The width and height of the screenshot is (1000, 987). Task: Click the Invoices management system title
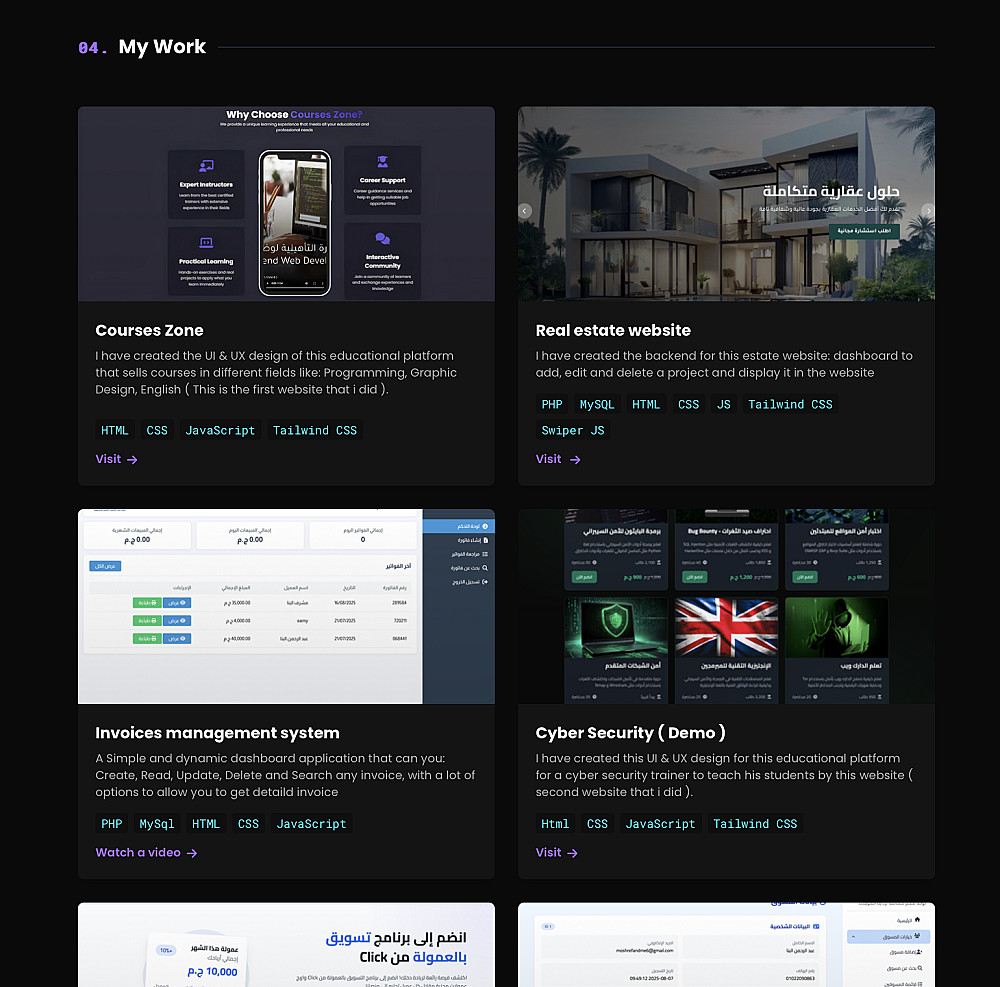click(217, 733)
